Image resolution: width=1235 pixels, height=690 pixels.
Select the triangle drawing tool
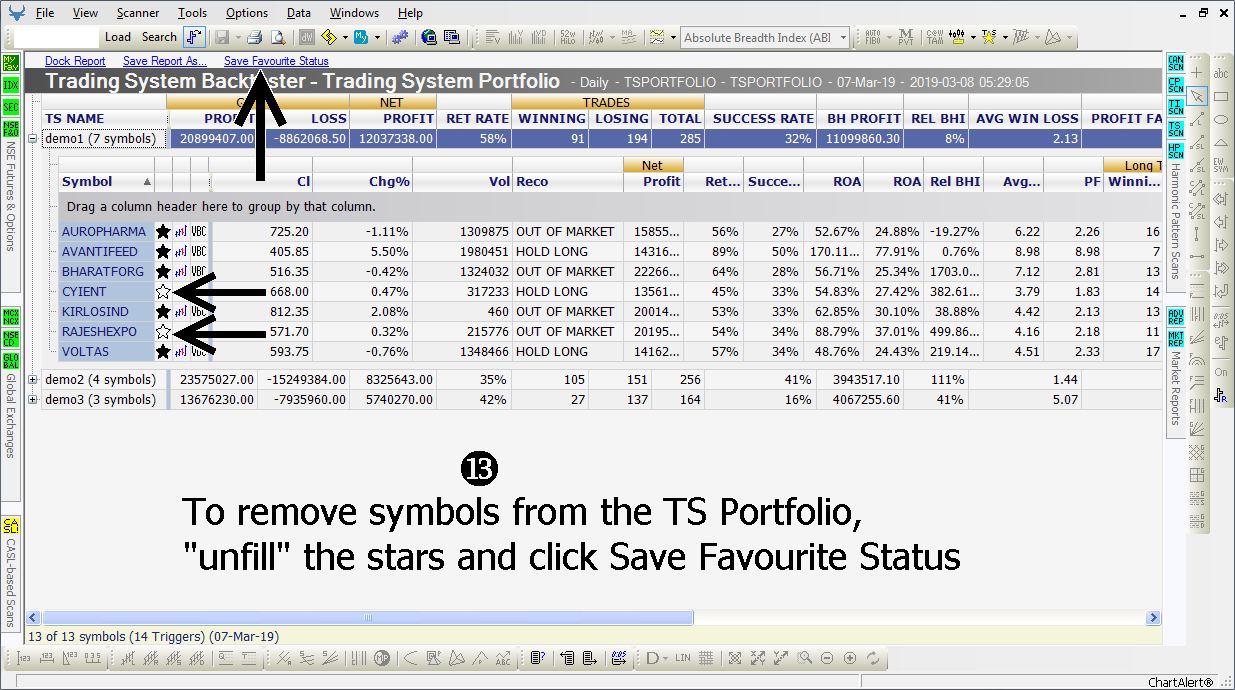[x=1221, y=142]
